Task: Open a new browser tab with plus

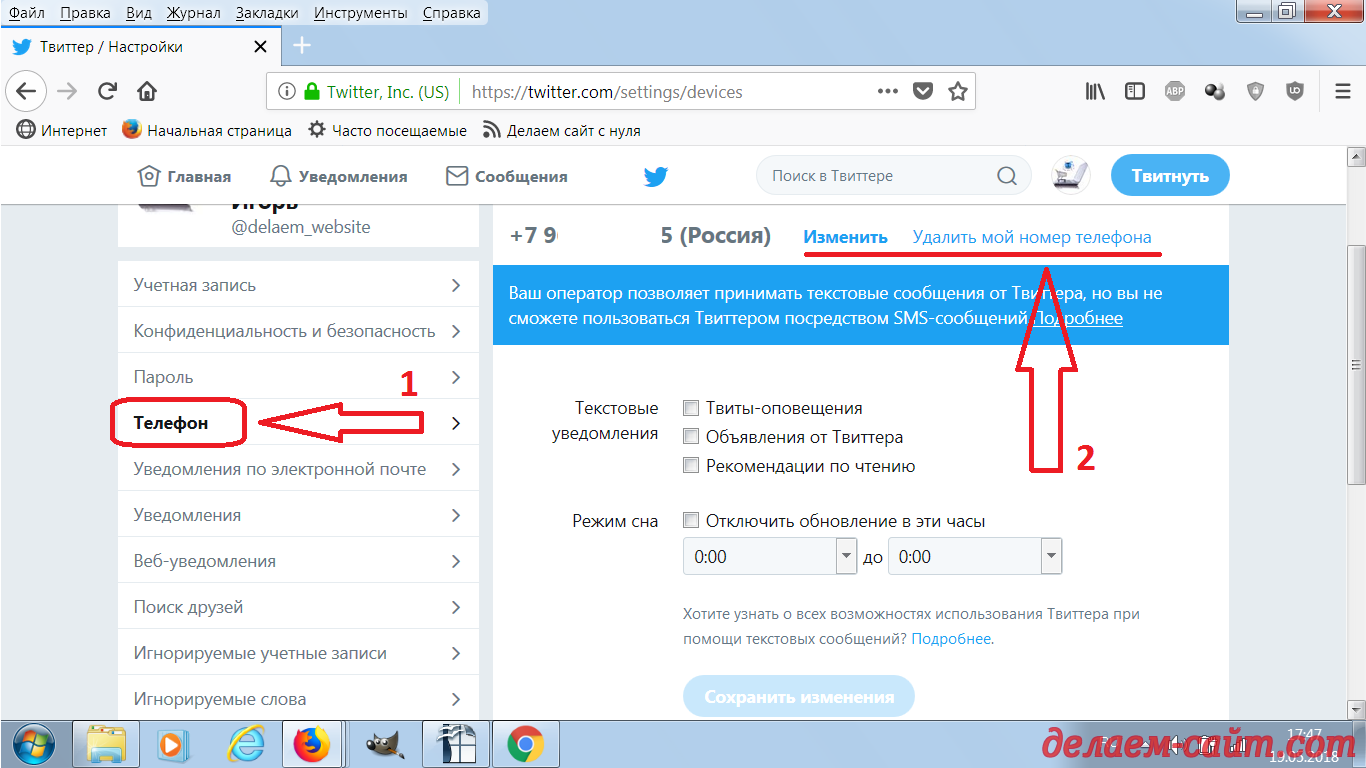Action: [x=301, y=46]
